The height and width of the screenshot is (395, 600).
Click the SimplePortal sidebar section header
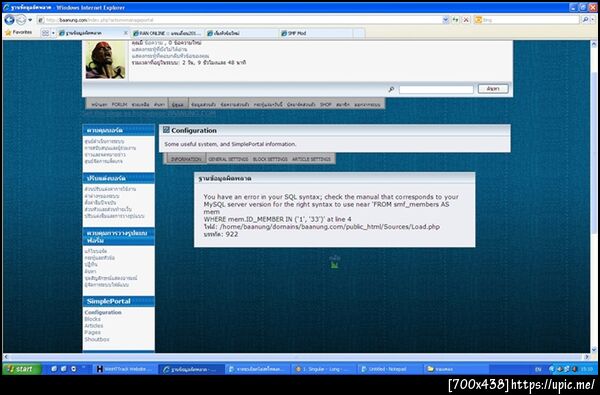[x=119, y=301]
